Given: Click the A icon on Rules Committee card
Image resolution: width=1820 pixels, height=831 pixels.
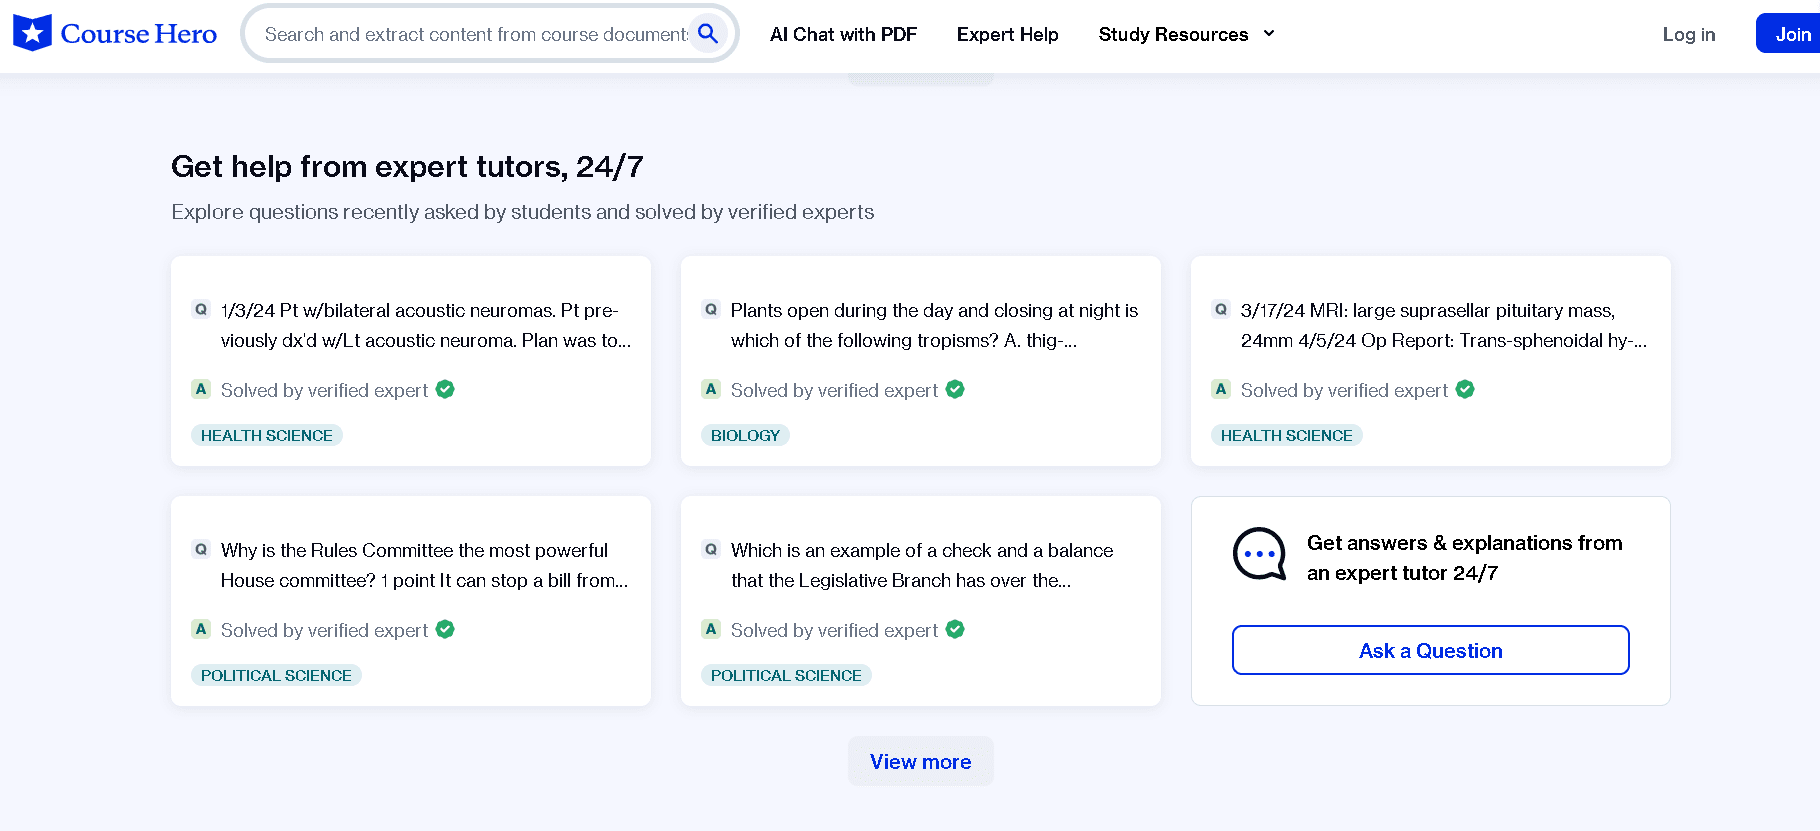Looking at the screenshot, I should 201,629.
